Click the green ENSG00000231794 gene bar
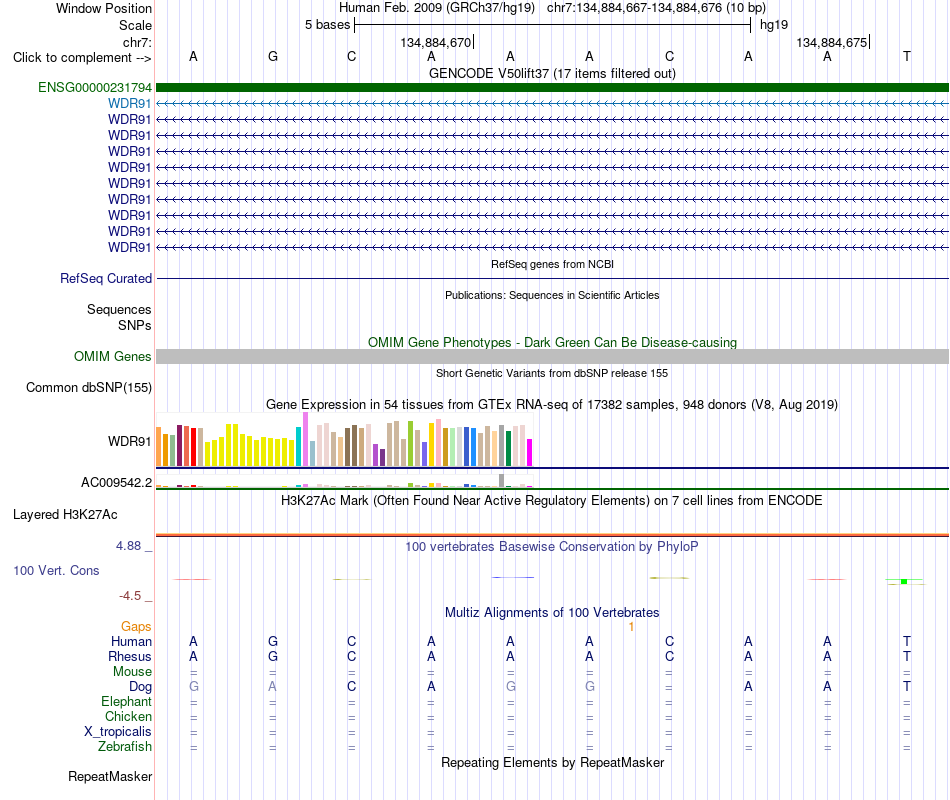Screen dimensions: 950x800 [552, 87]
